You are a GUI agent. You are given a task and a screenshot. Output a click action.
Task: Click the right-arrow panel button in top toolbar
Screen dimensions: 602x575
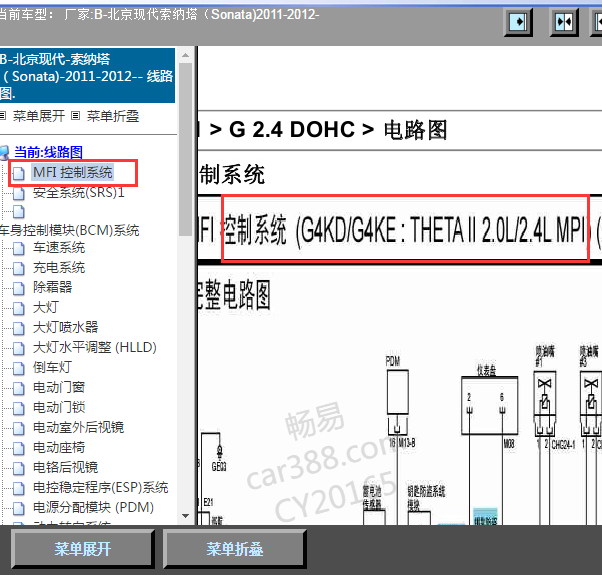point(518,22)
